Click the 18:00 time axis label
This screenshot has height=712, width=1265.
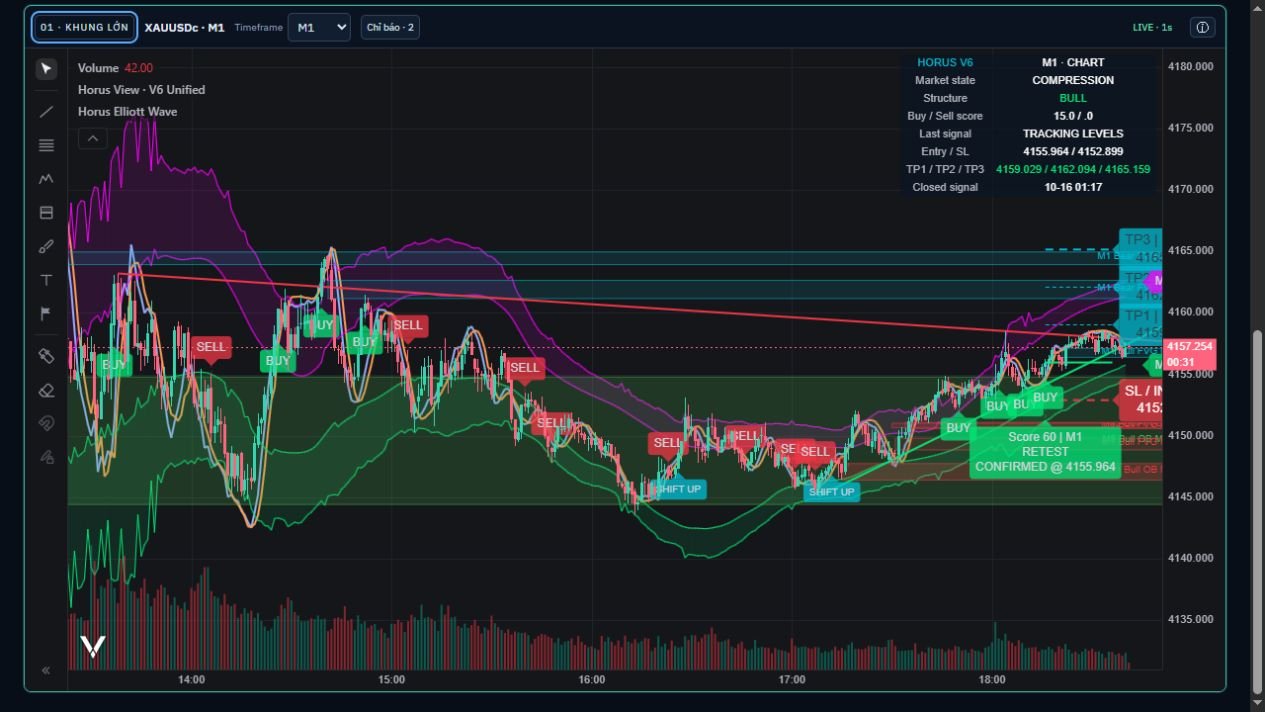click(x=992, y=680)
